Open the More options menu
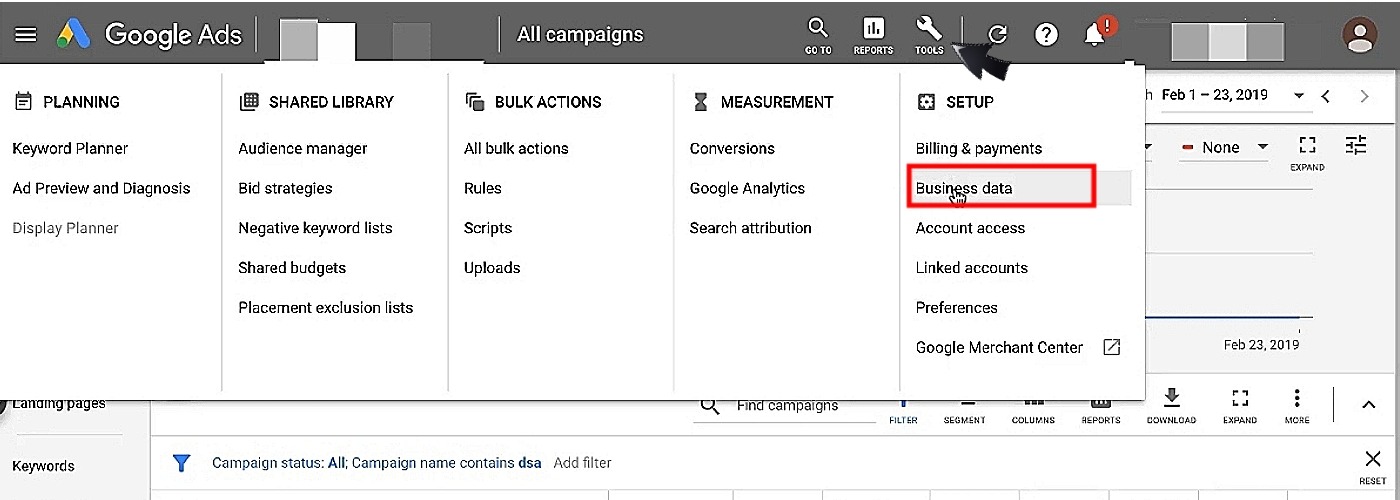 pos(1297,404)
